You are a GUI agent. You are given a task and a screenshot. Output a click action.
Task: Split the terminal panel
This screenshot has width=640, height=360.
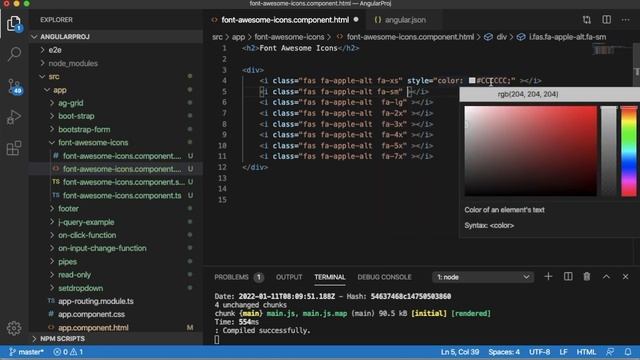pos(568,277)
